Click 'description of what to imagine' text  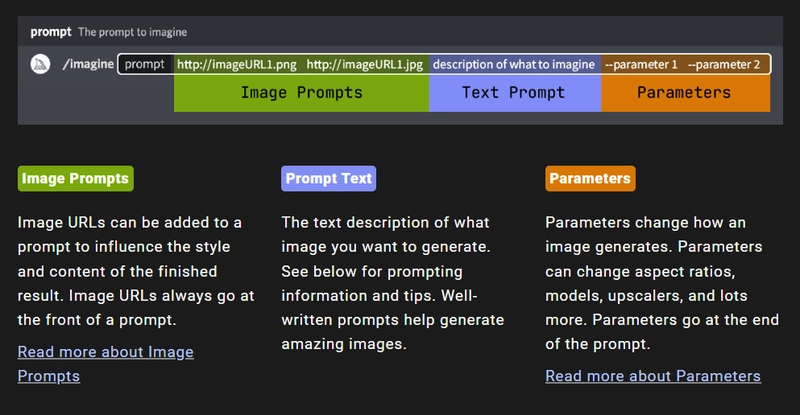(514, 64)
